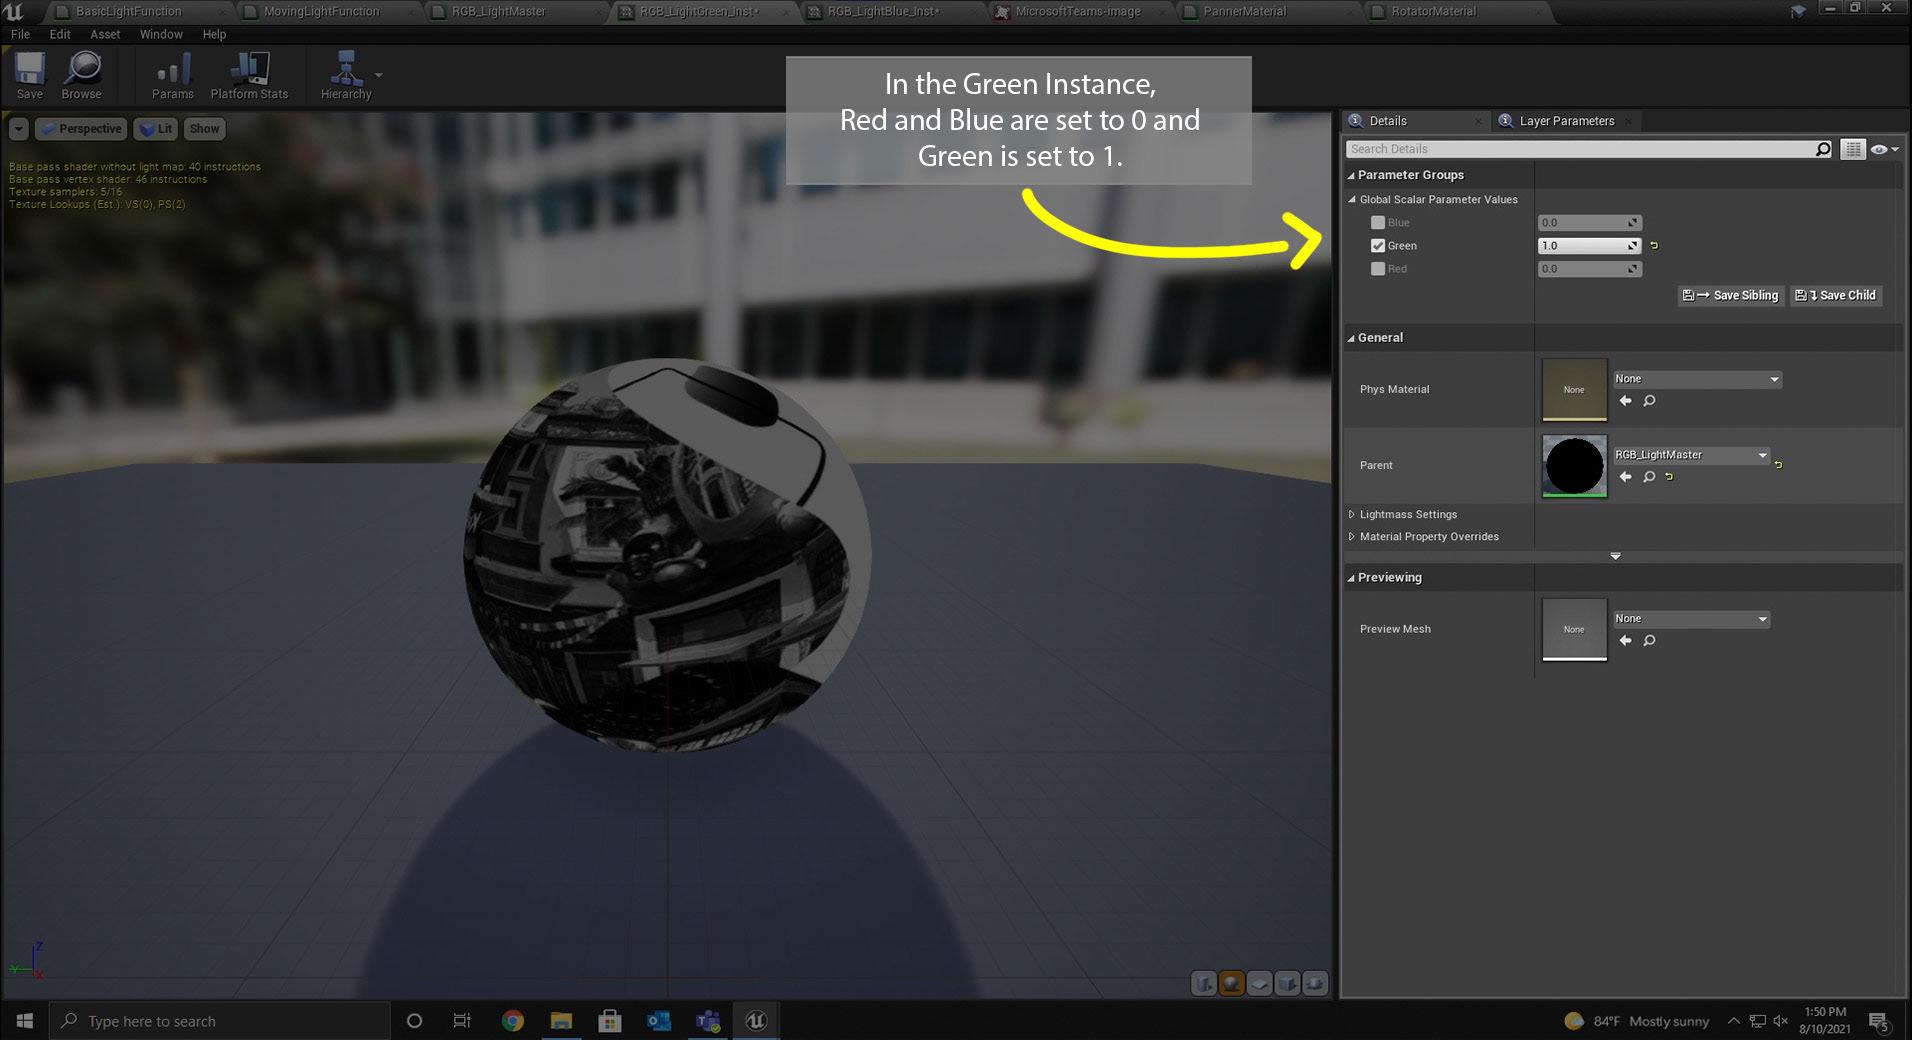Click taskbar search box
The image size is (1912, 1040).
220,1021
